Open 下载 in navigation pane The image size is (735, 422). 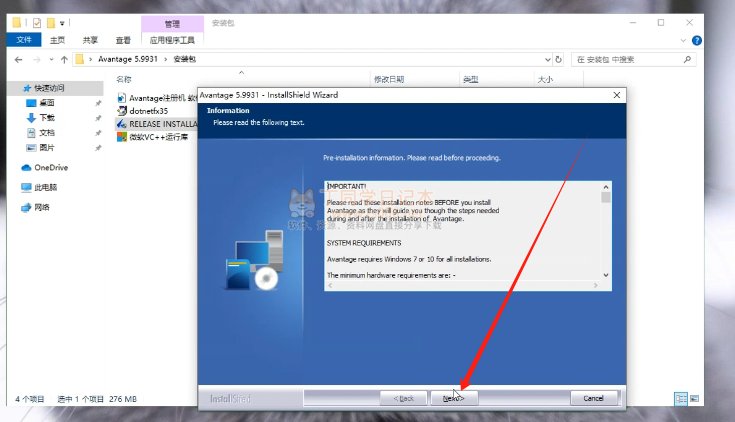point(46,118)
